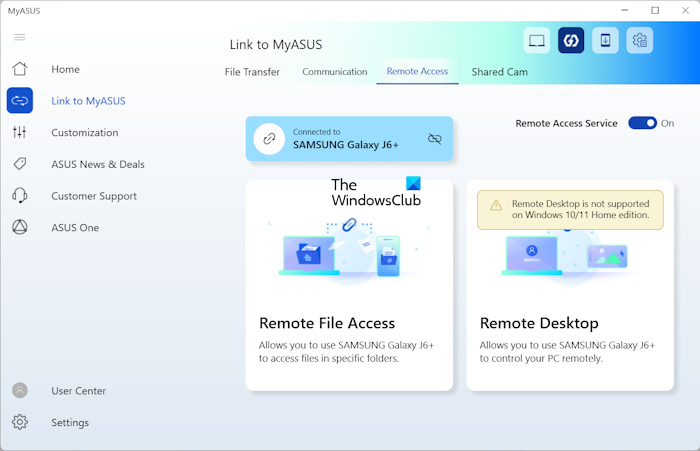Open the Remote Desktop card
Image resolution: width=700 pixels, height=451 pixels.
pyautogui.click(x=570, y=285)
